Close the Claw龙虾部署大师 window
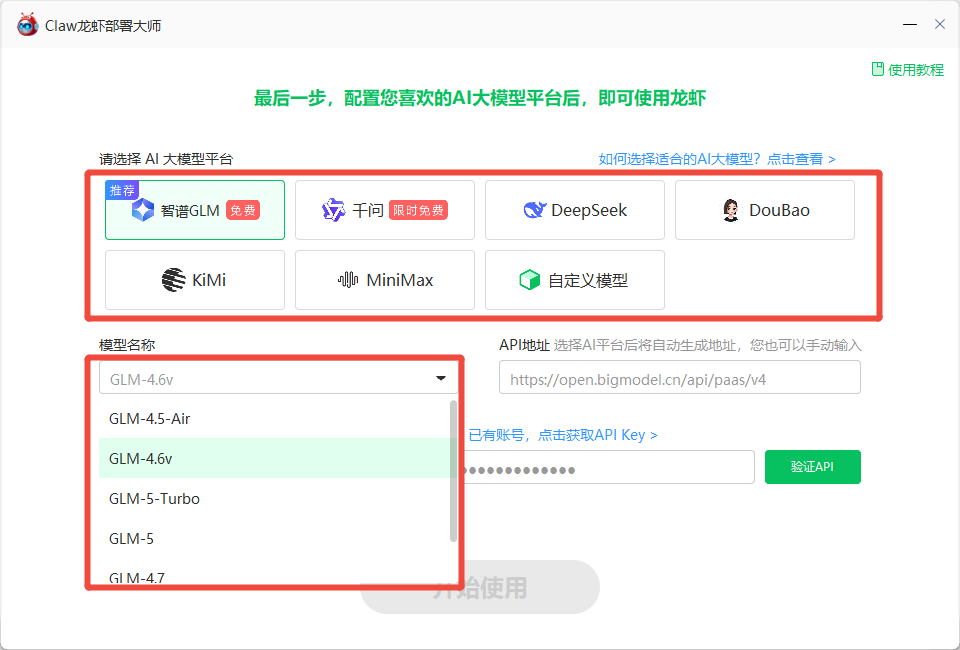 click(x=940, y=24)
